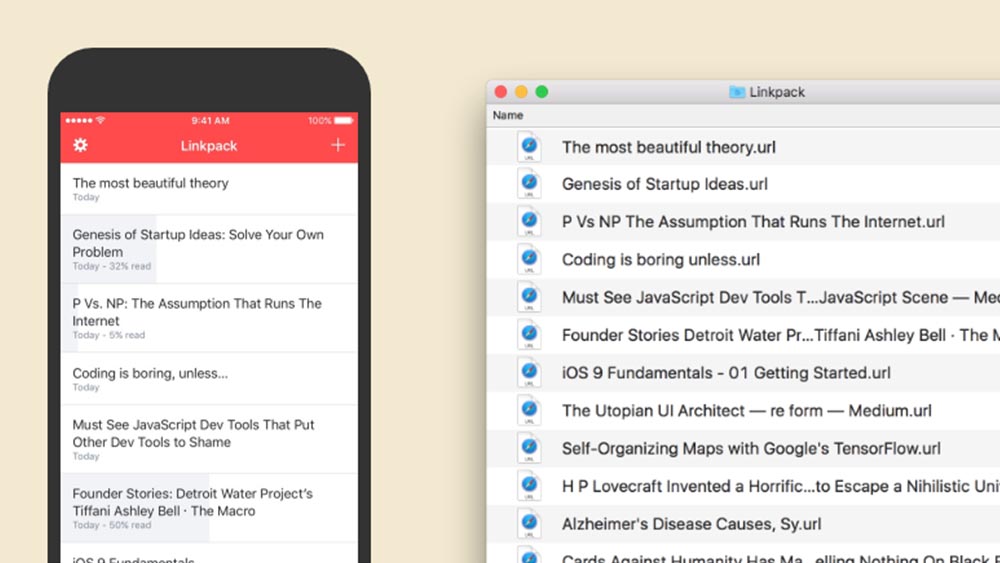Select Self-Organizing Maps with Google's TensorFlow.url

(750, 449)
